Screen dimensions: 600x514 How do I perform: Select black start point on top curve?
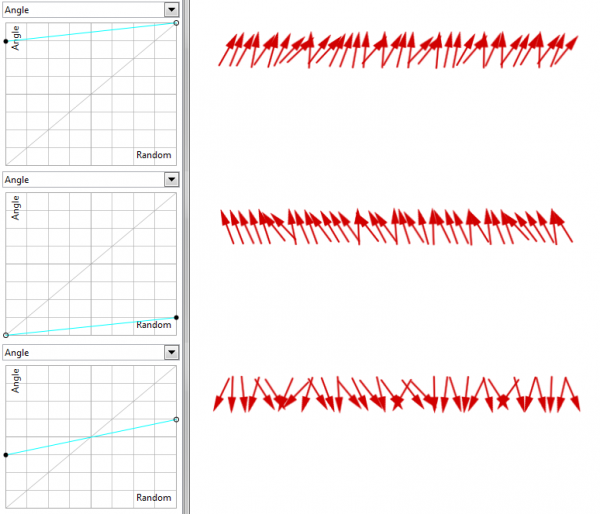click(x=6, y=41)
